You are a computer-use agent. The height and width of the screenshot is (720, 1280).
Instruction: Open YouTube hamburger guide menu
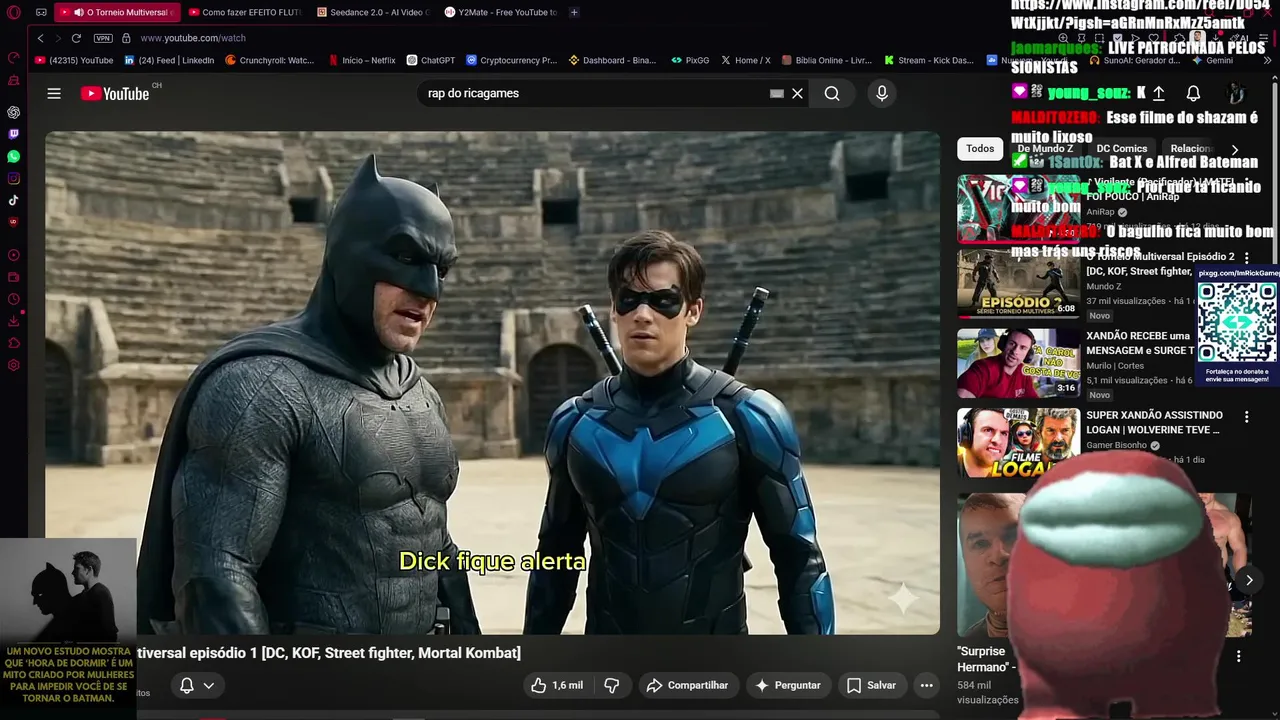click(54, 93)
